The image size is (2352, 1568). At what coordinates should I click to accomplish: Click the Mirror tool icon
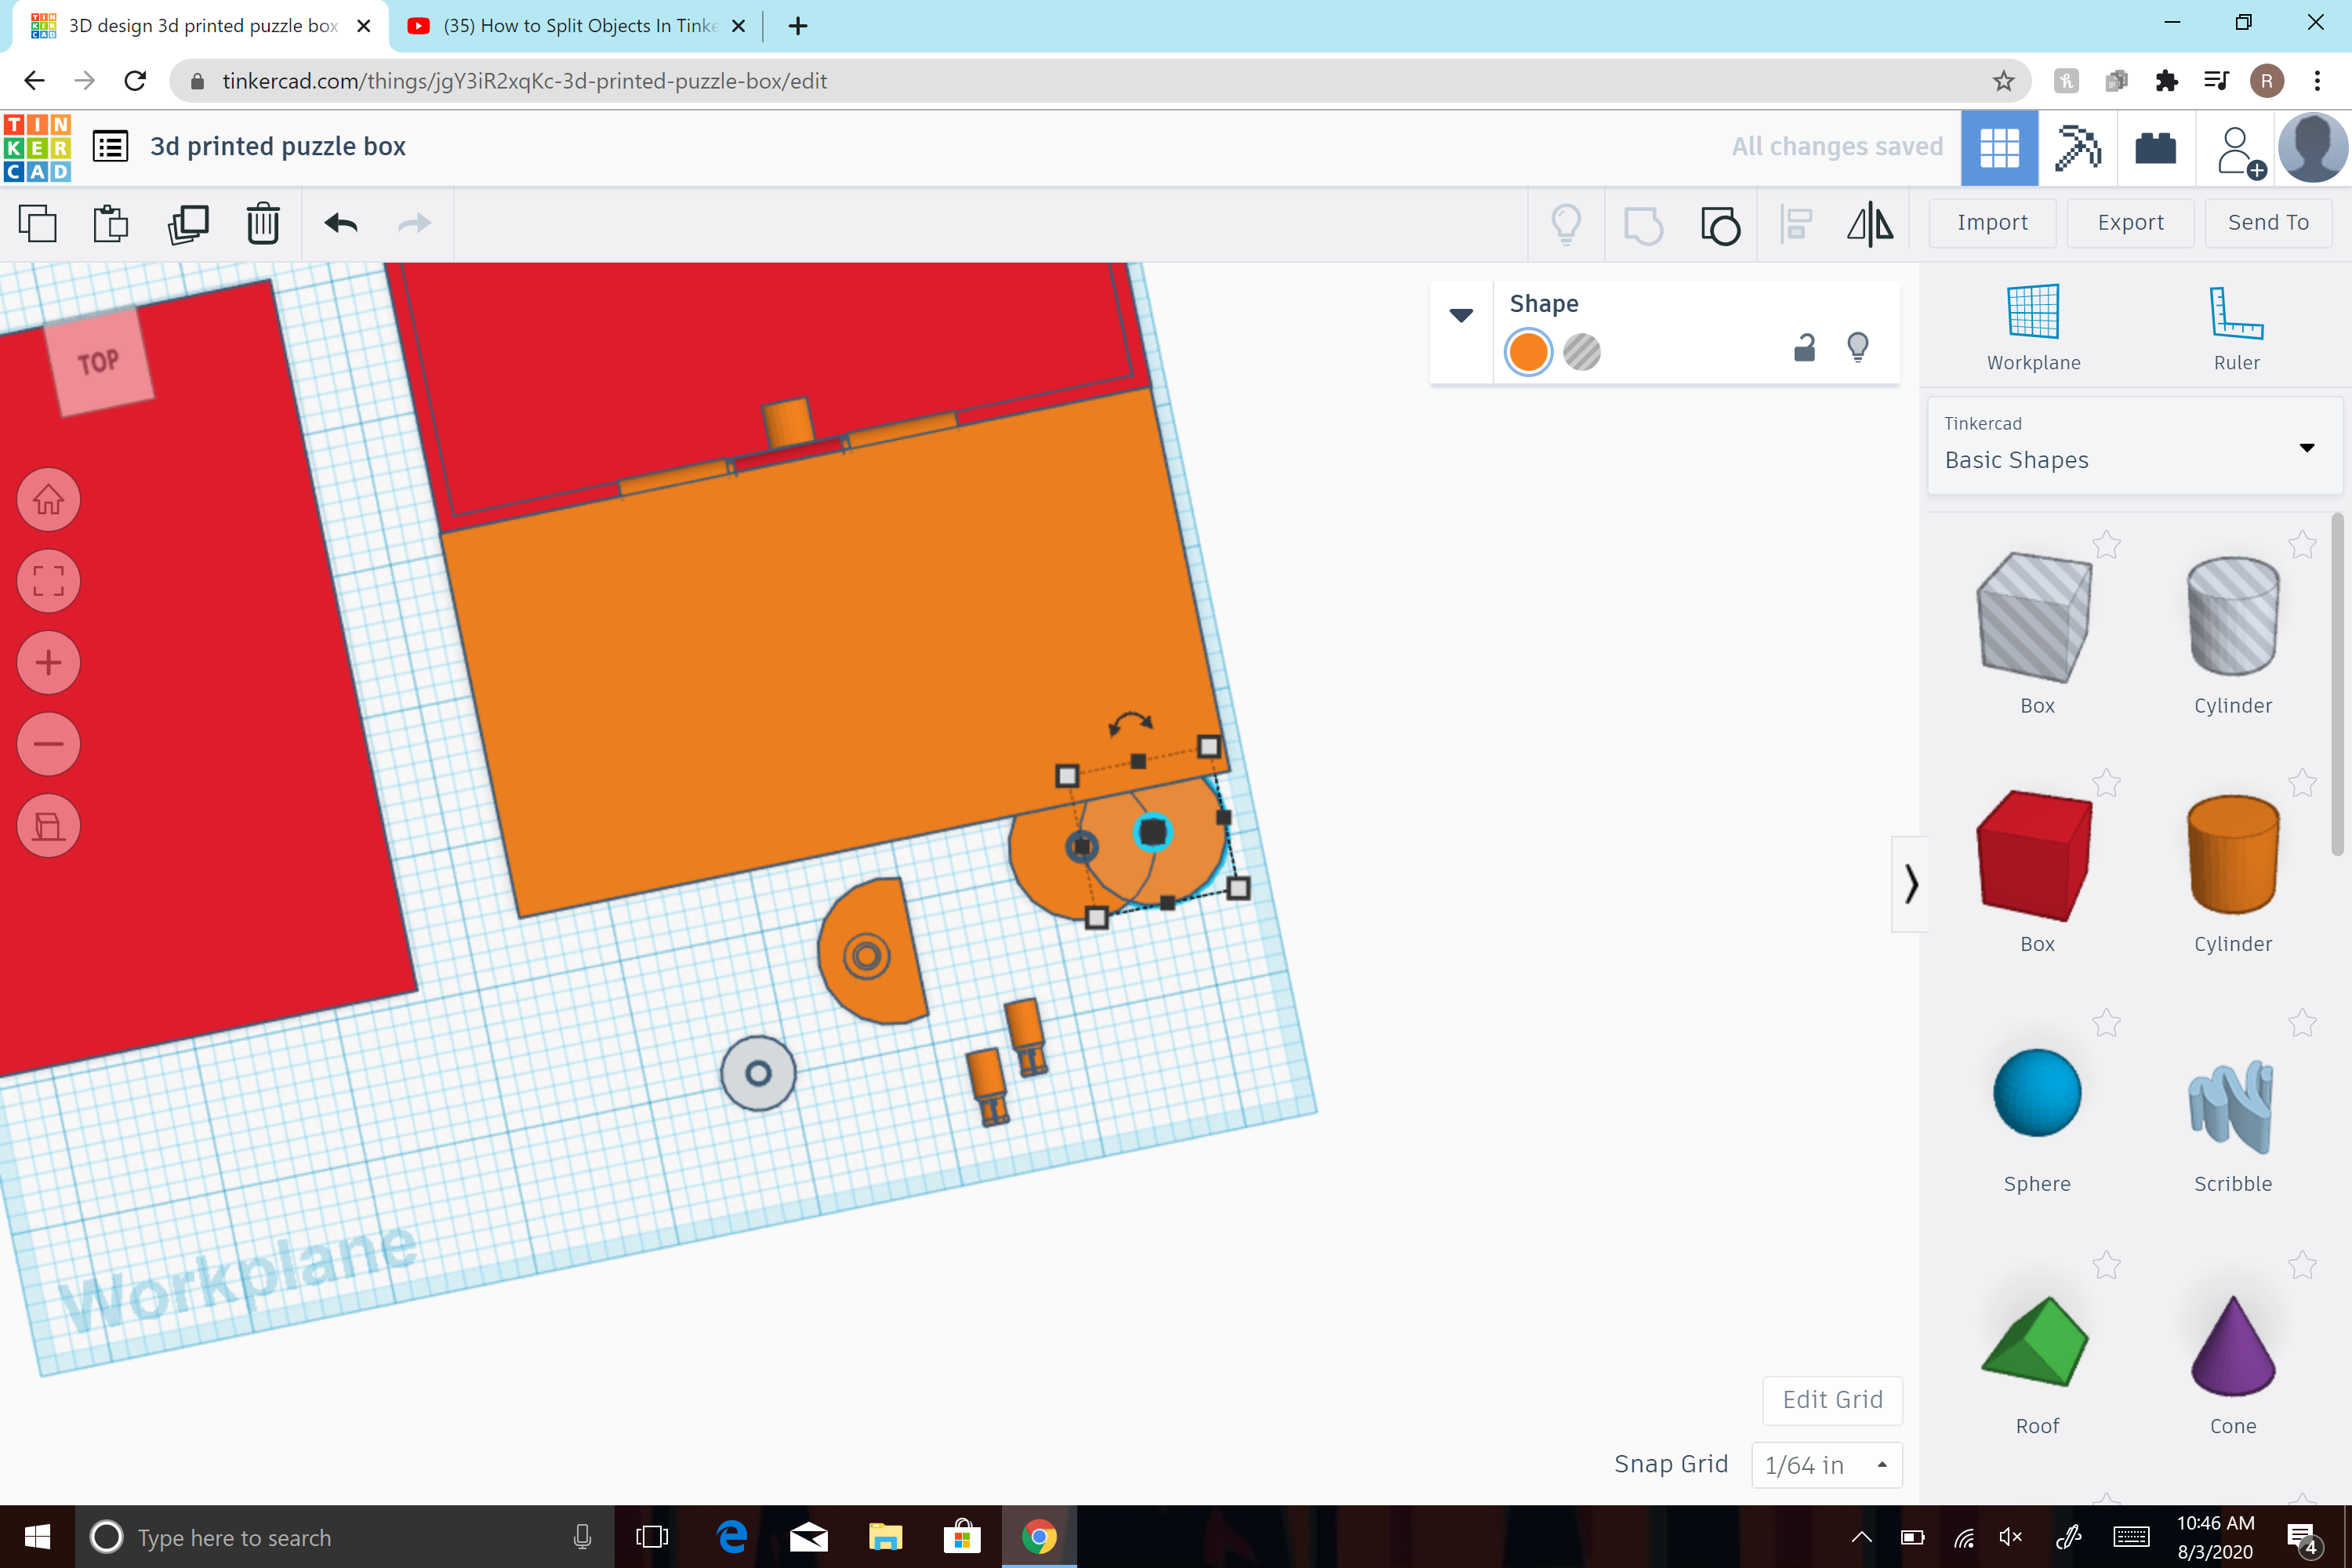point(1870,223)
